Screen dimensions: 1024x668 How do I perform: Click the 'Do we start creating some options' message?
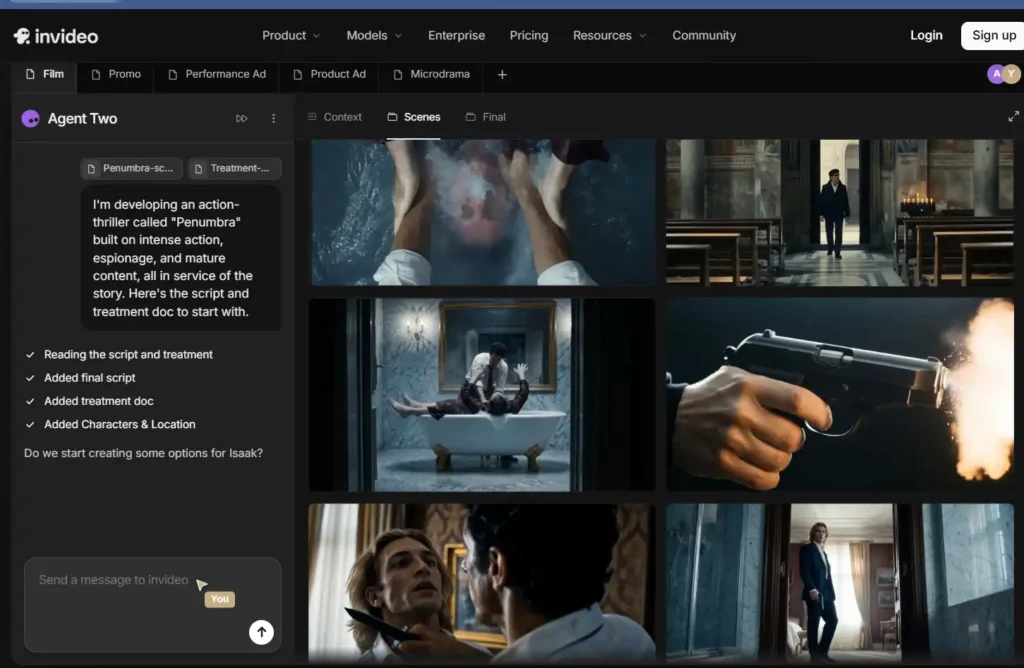(143, 453)
